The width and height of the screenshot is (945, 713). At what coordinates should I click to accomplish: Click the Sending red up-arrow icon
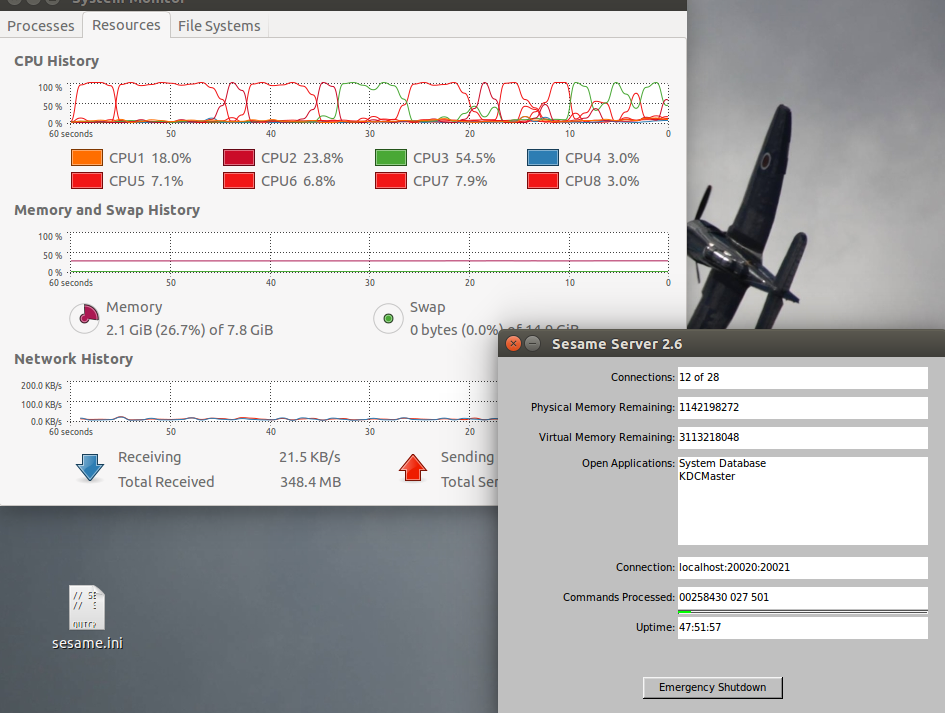coord(413,468)
